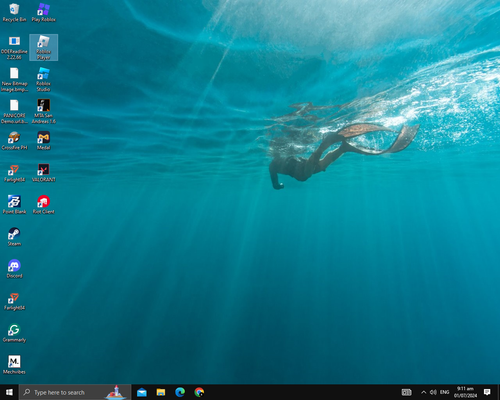
Task: Select the Riot Client shortcut
Action: coord(43,205)
